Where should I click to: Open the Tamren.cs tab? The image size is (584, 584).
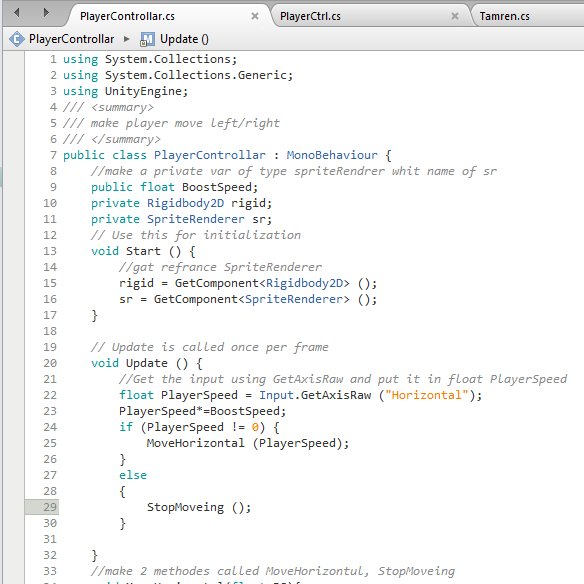pyautogui.click(x=504, y=16)
